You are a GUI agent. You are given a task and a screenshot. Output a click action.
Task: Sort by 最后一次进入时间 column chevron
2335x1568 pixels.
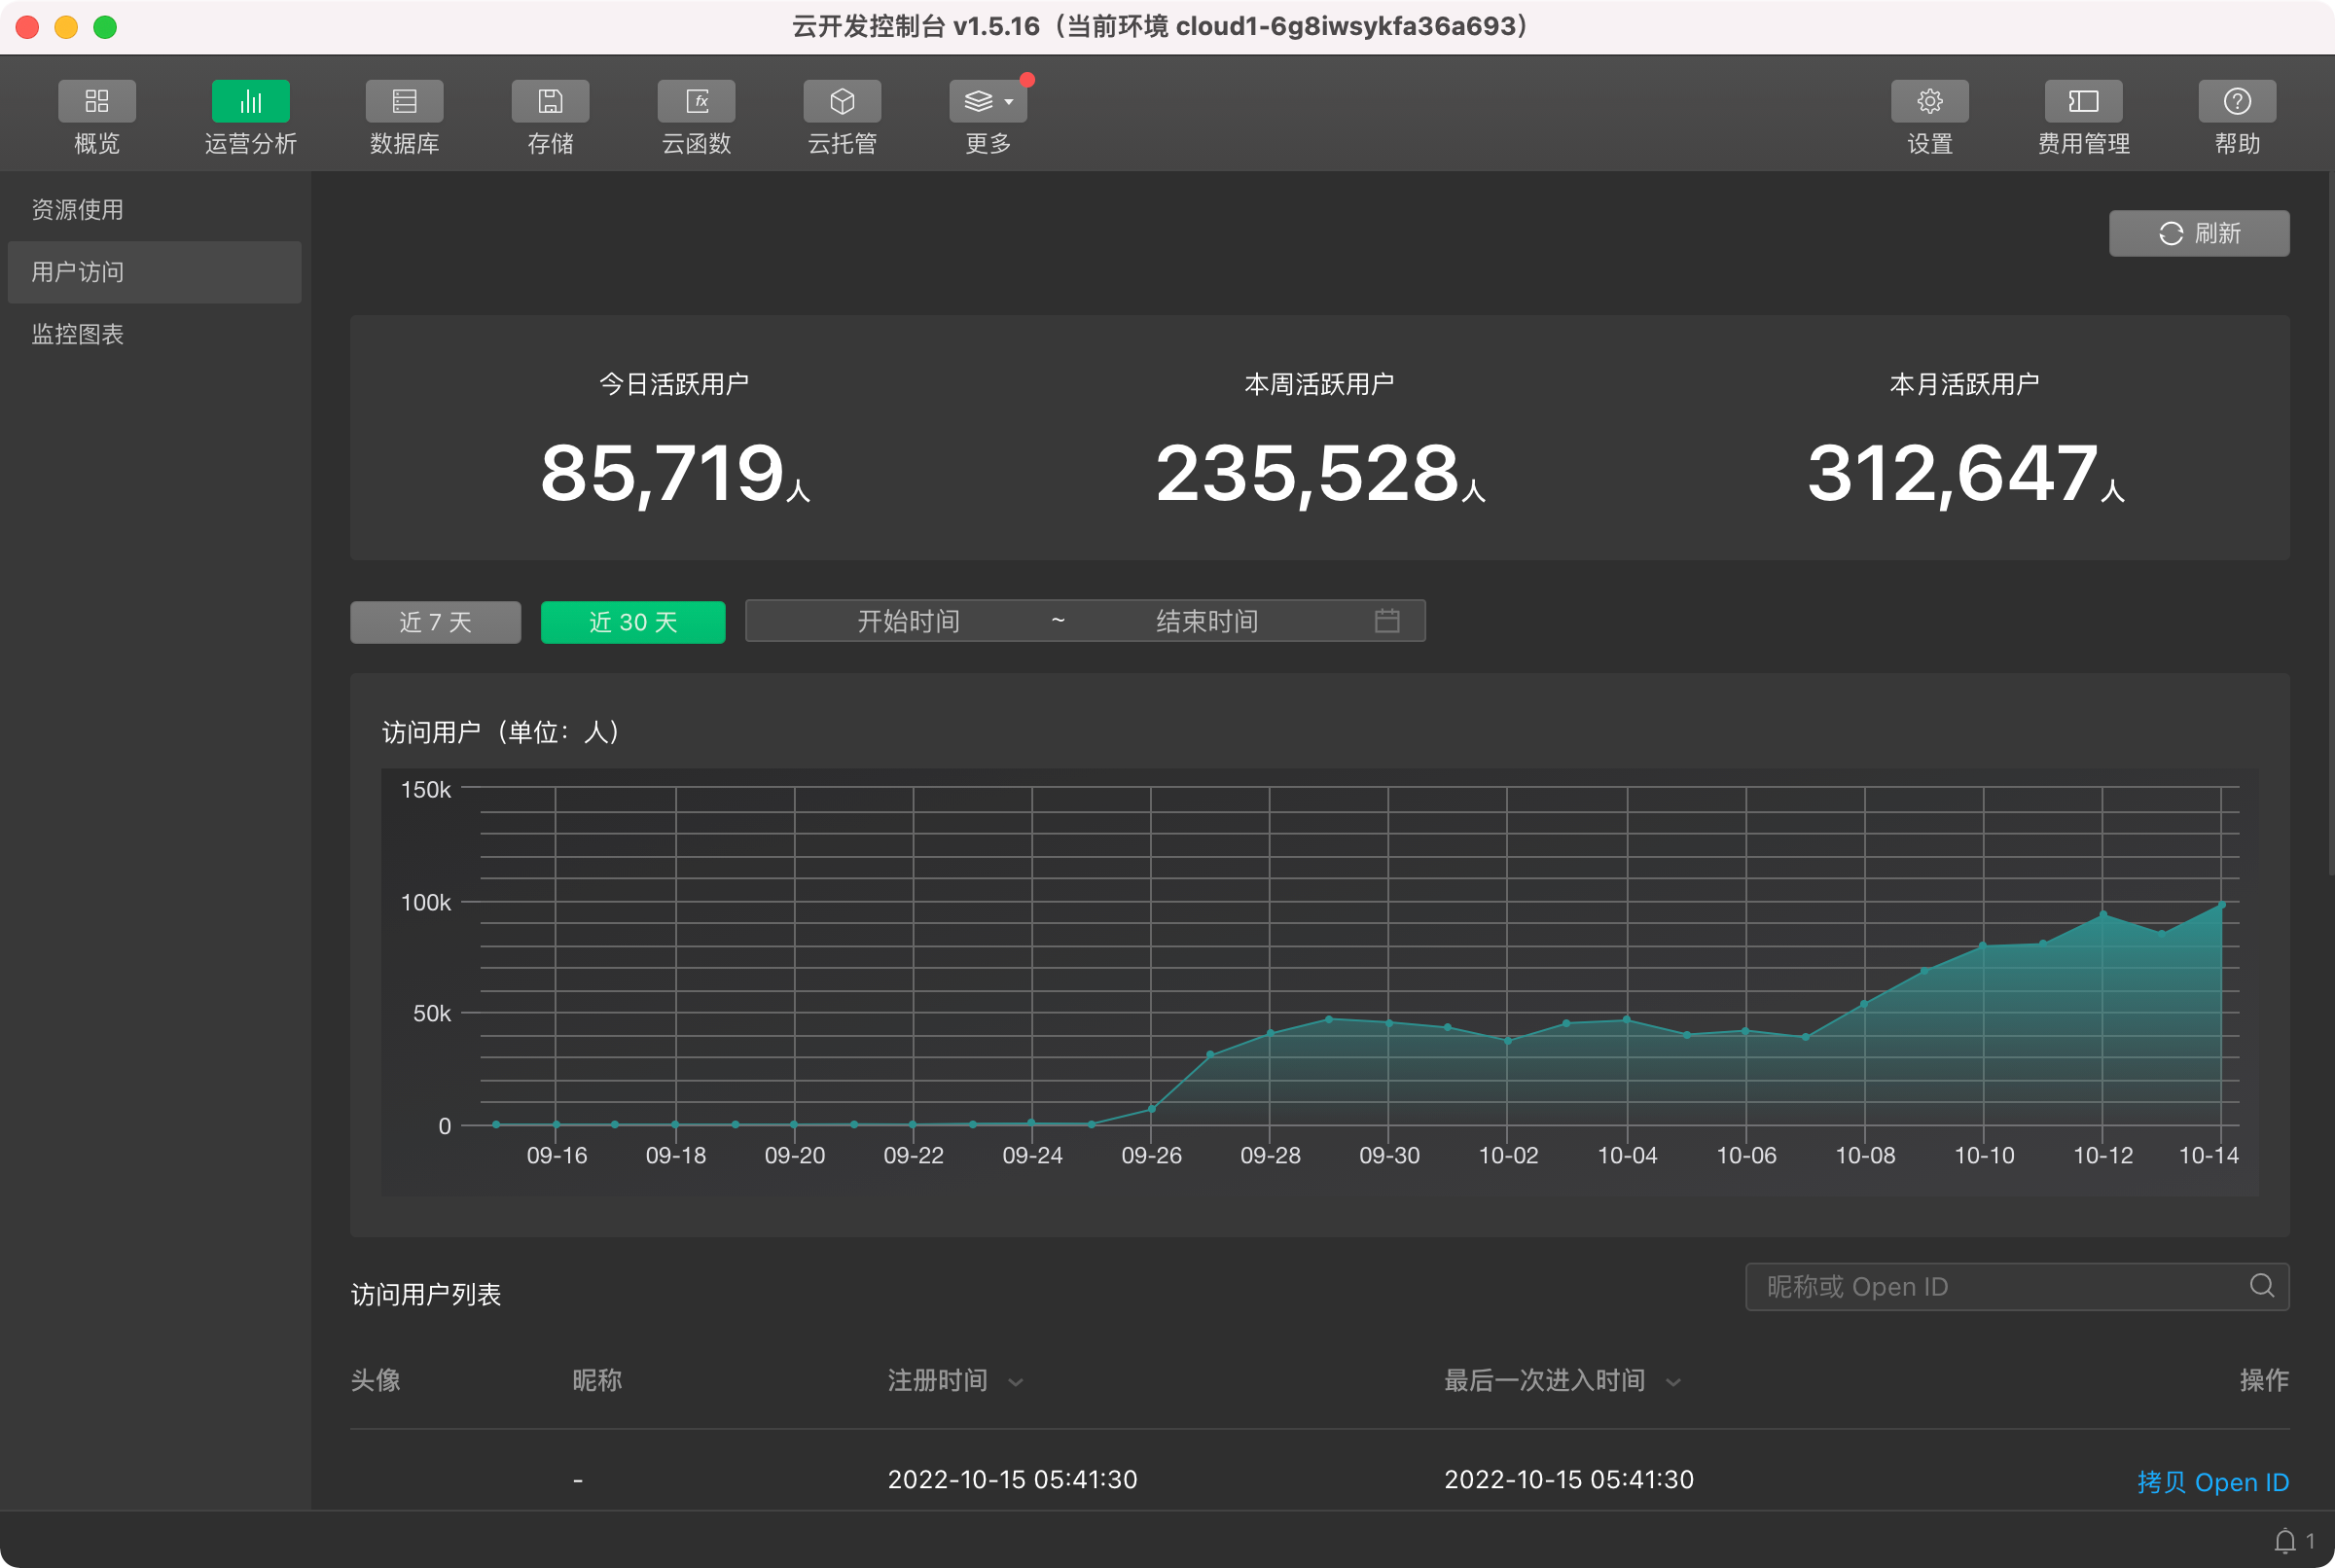click(1673, 1382)
